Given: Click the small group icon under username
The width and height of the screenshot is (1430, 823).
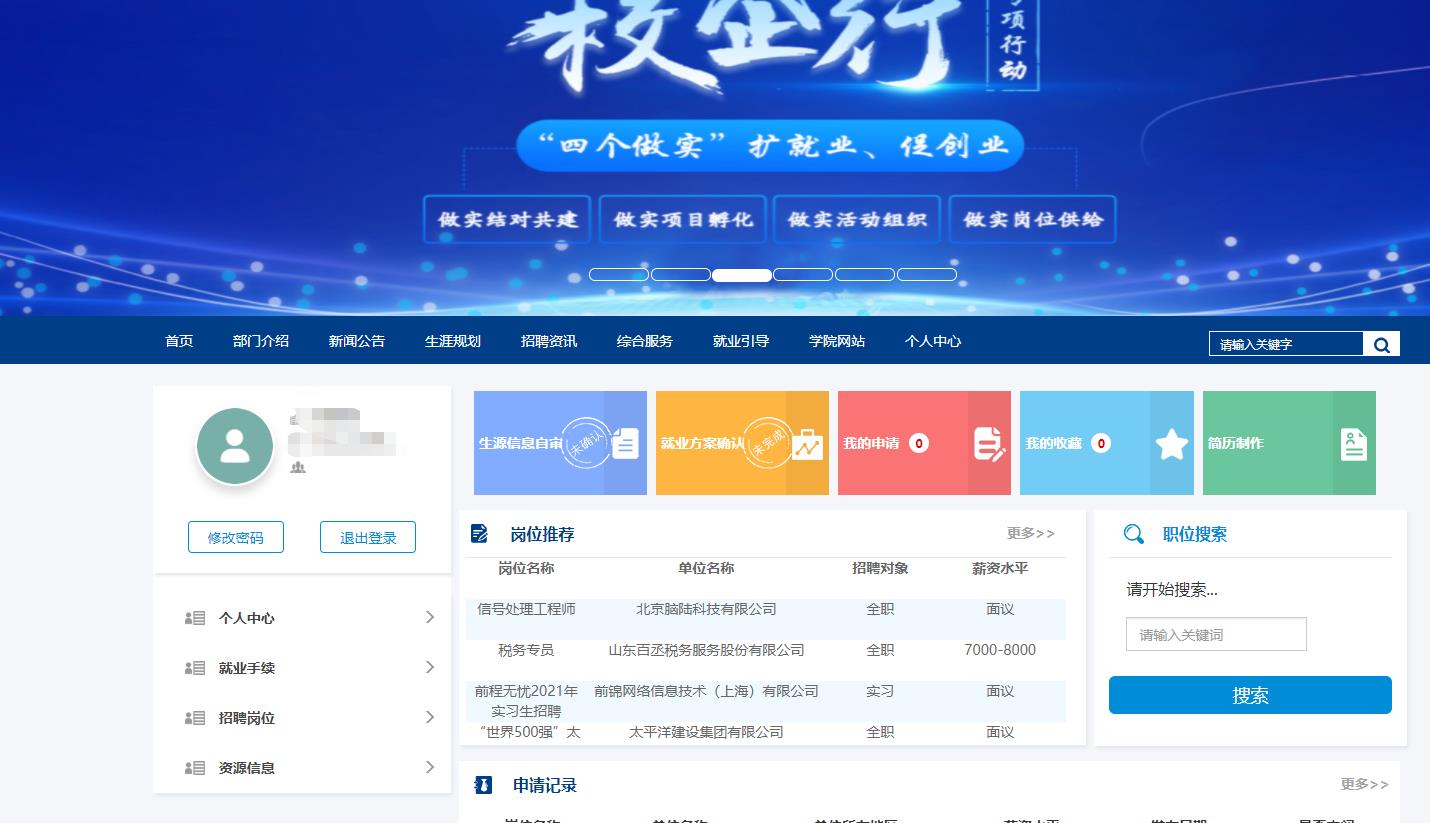Looking at the screenshot, I should [x=298, y=467].
